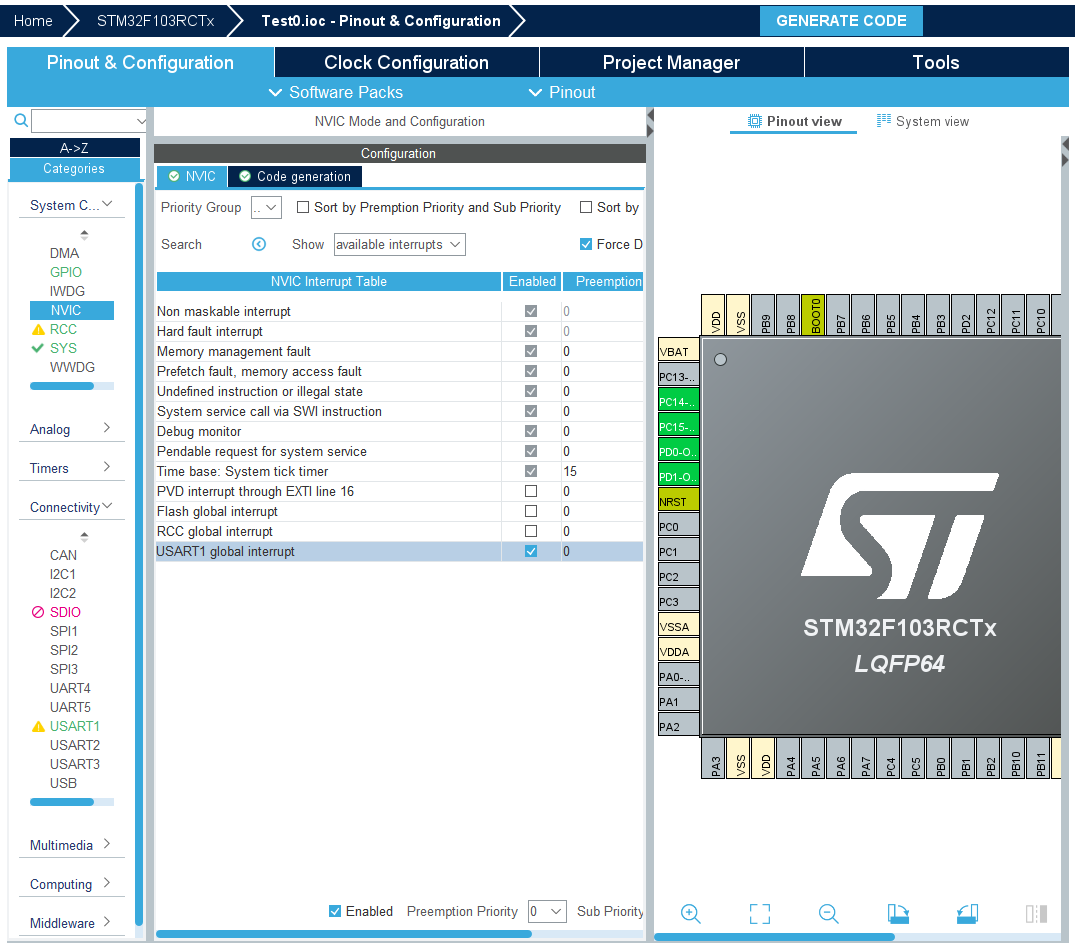Enable RCC global interrupt checkbox
1075x946 pixels.
[x=531, y=531]
